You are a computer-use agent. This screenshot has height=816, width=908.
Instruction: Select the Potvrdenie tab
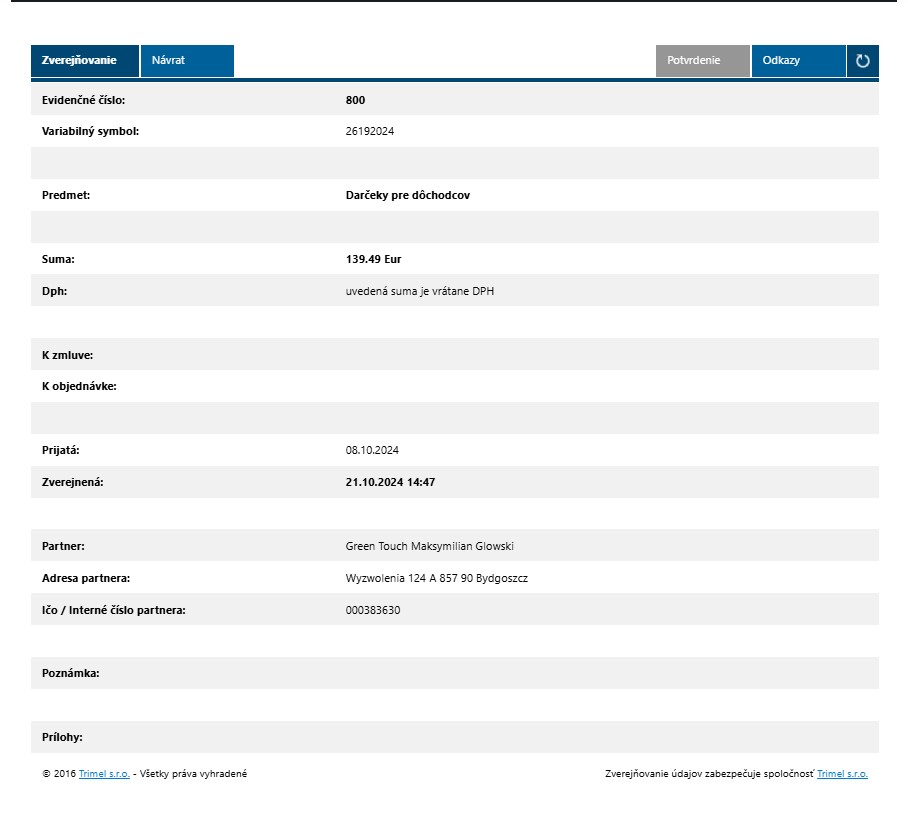702,61
